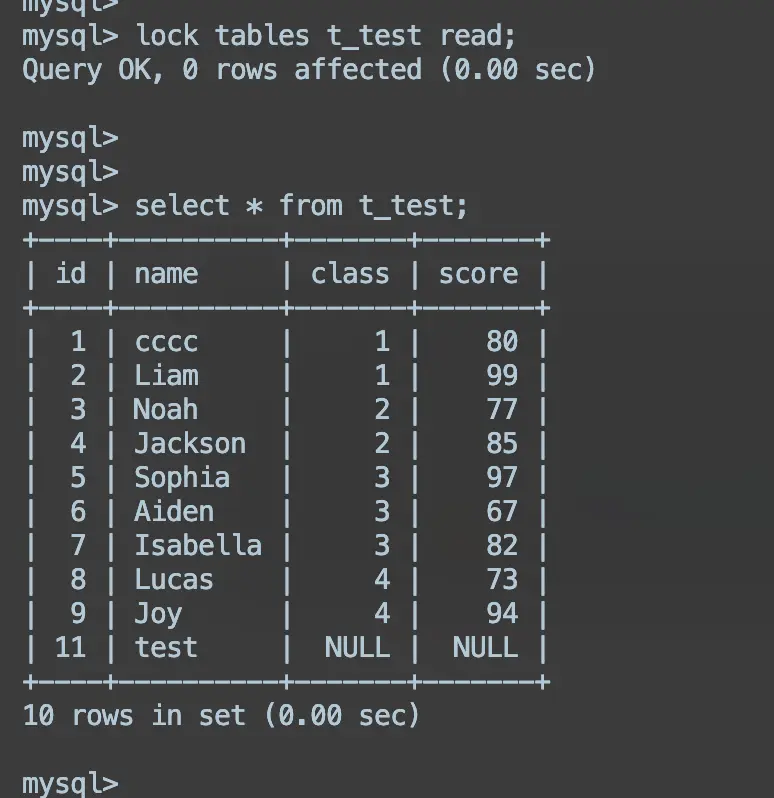Click the 'Lucas' row name
Screen dimensions: 774x798
tap(174, 580)
